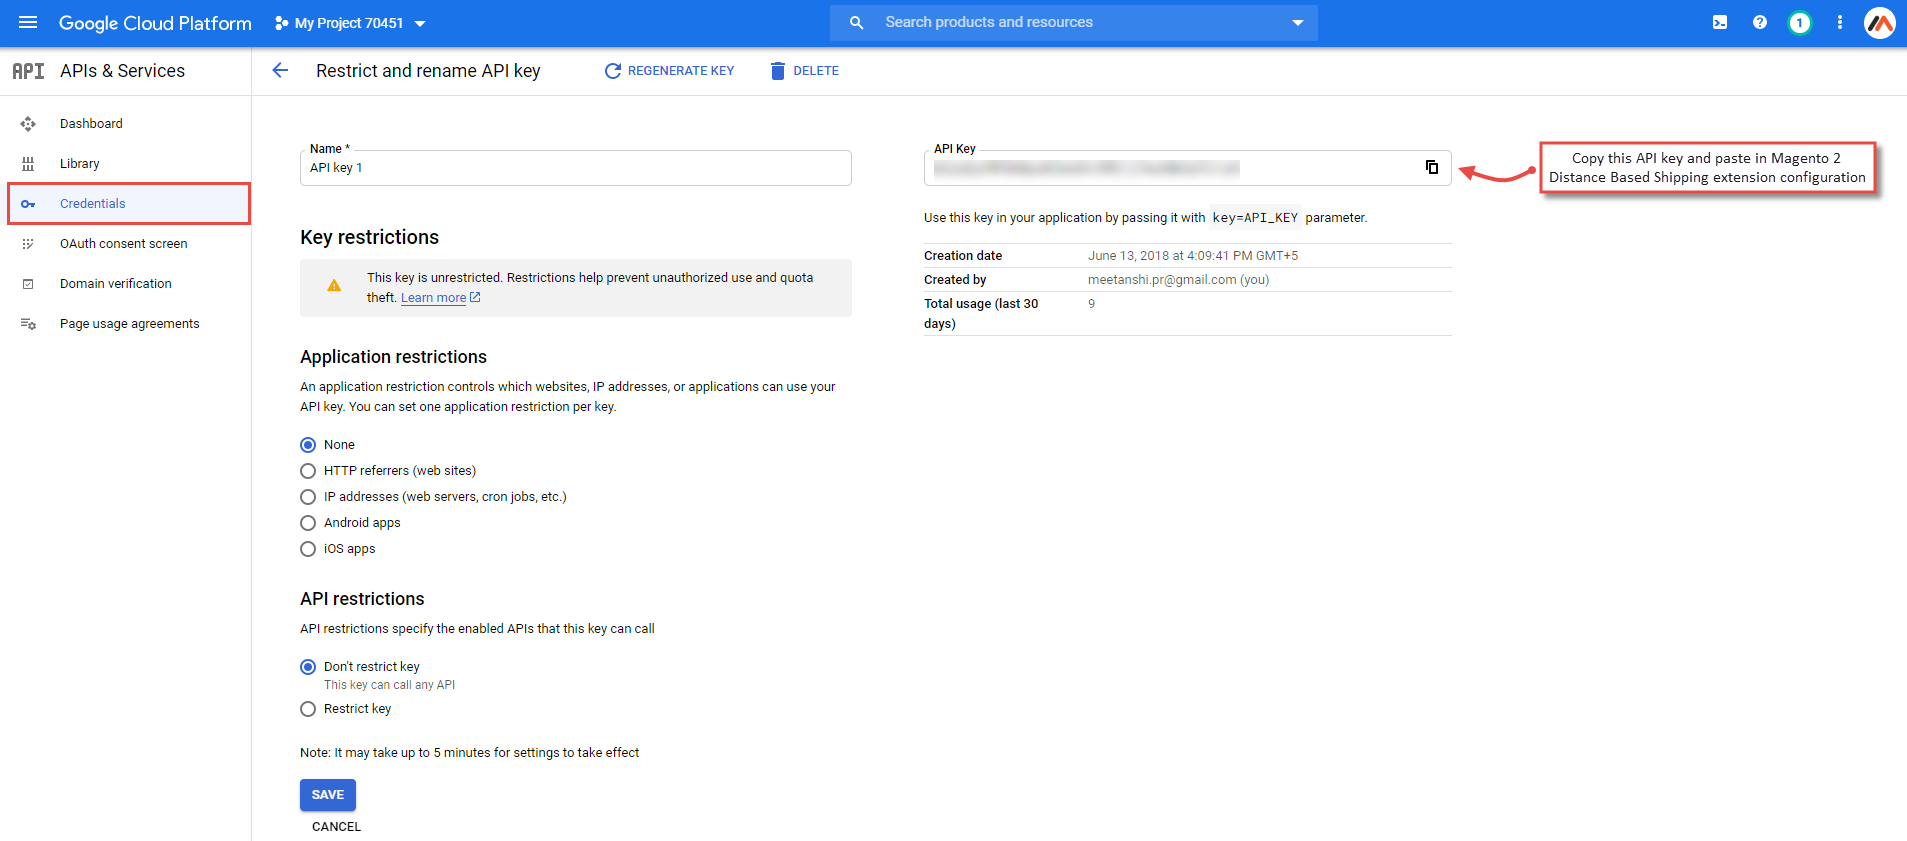The image size is (1907, 841).
Task: Open Page usage agreements in sidebar
Action: click(130, 324)
